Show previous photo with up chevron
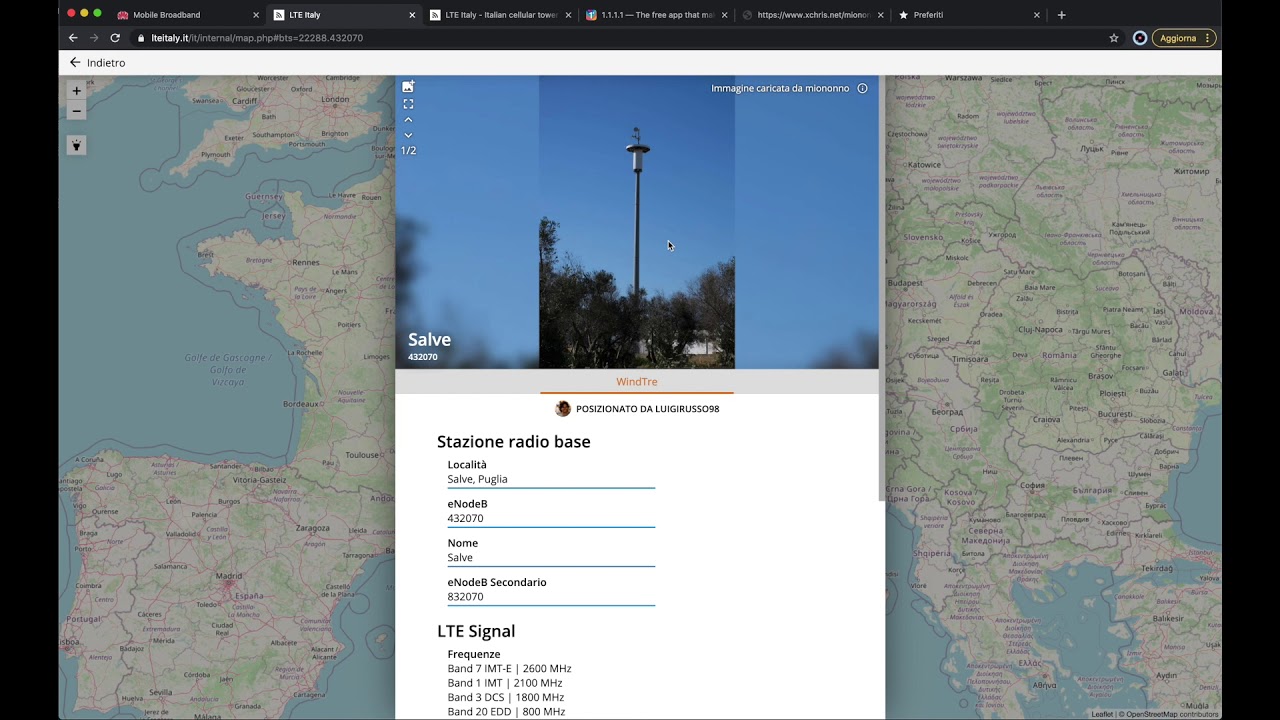The width and height of the screenshot is (1280, 720). (408, 120)
